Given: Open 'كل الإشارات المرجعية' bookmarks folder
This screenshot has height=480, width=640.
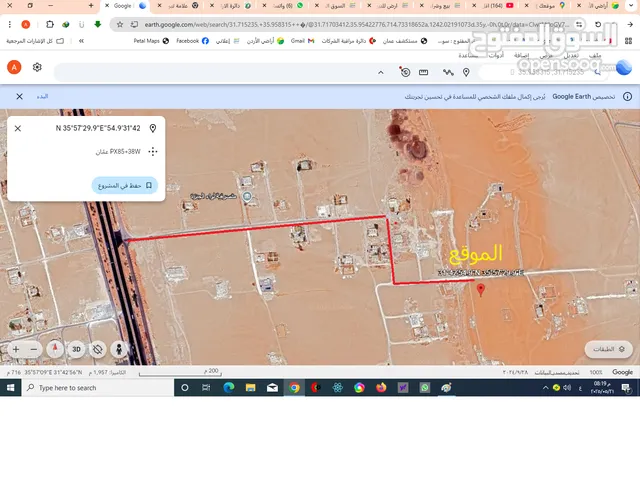Looking at the screenshot, I should 35,41.
